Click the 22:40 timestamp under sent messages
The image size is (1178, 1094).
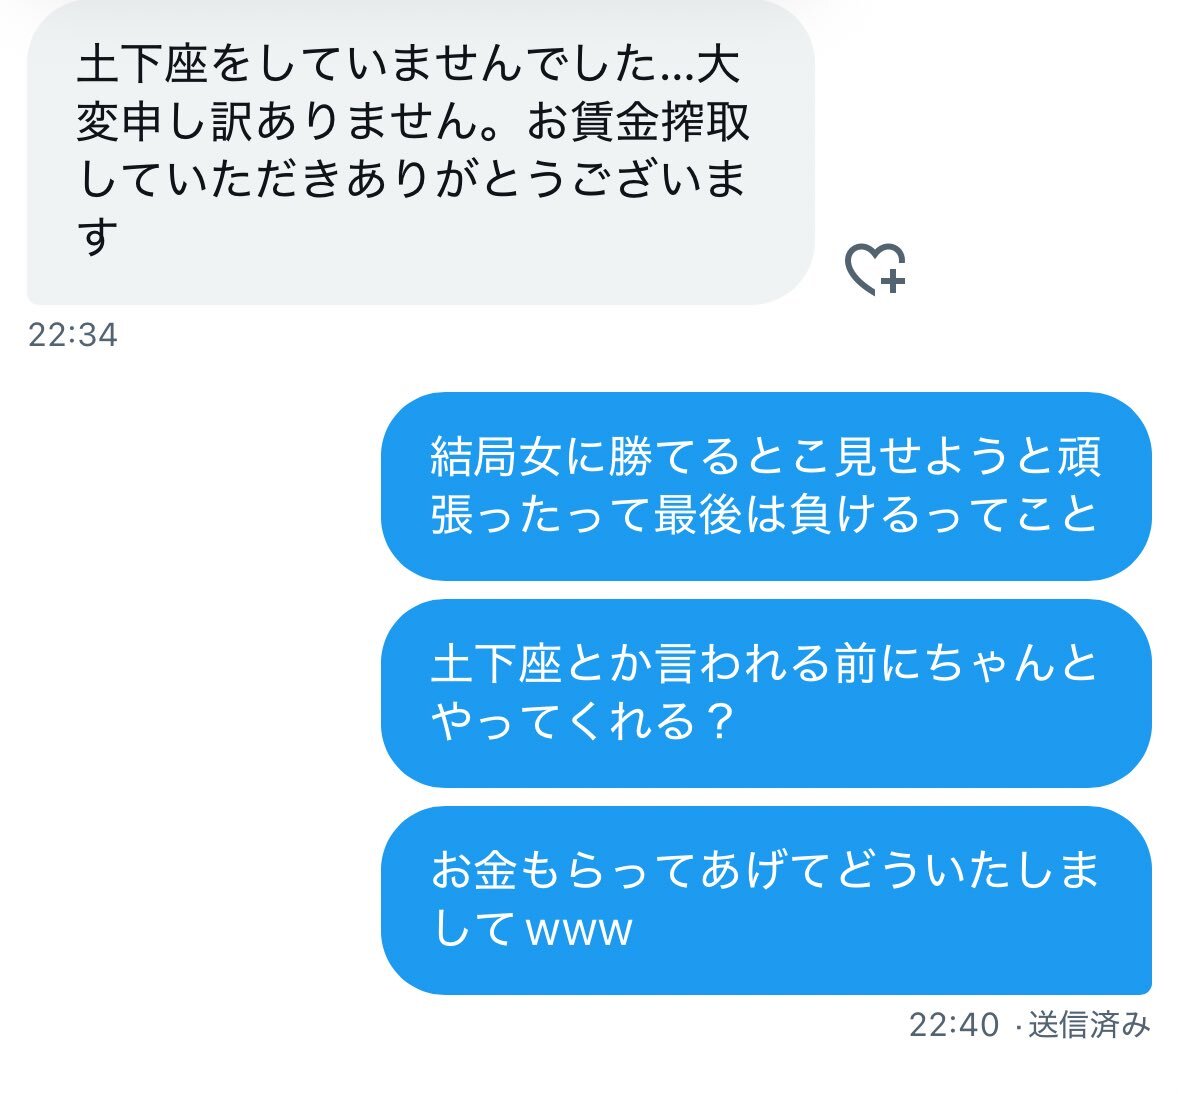(954, 1025)
